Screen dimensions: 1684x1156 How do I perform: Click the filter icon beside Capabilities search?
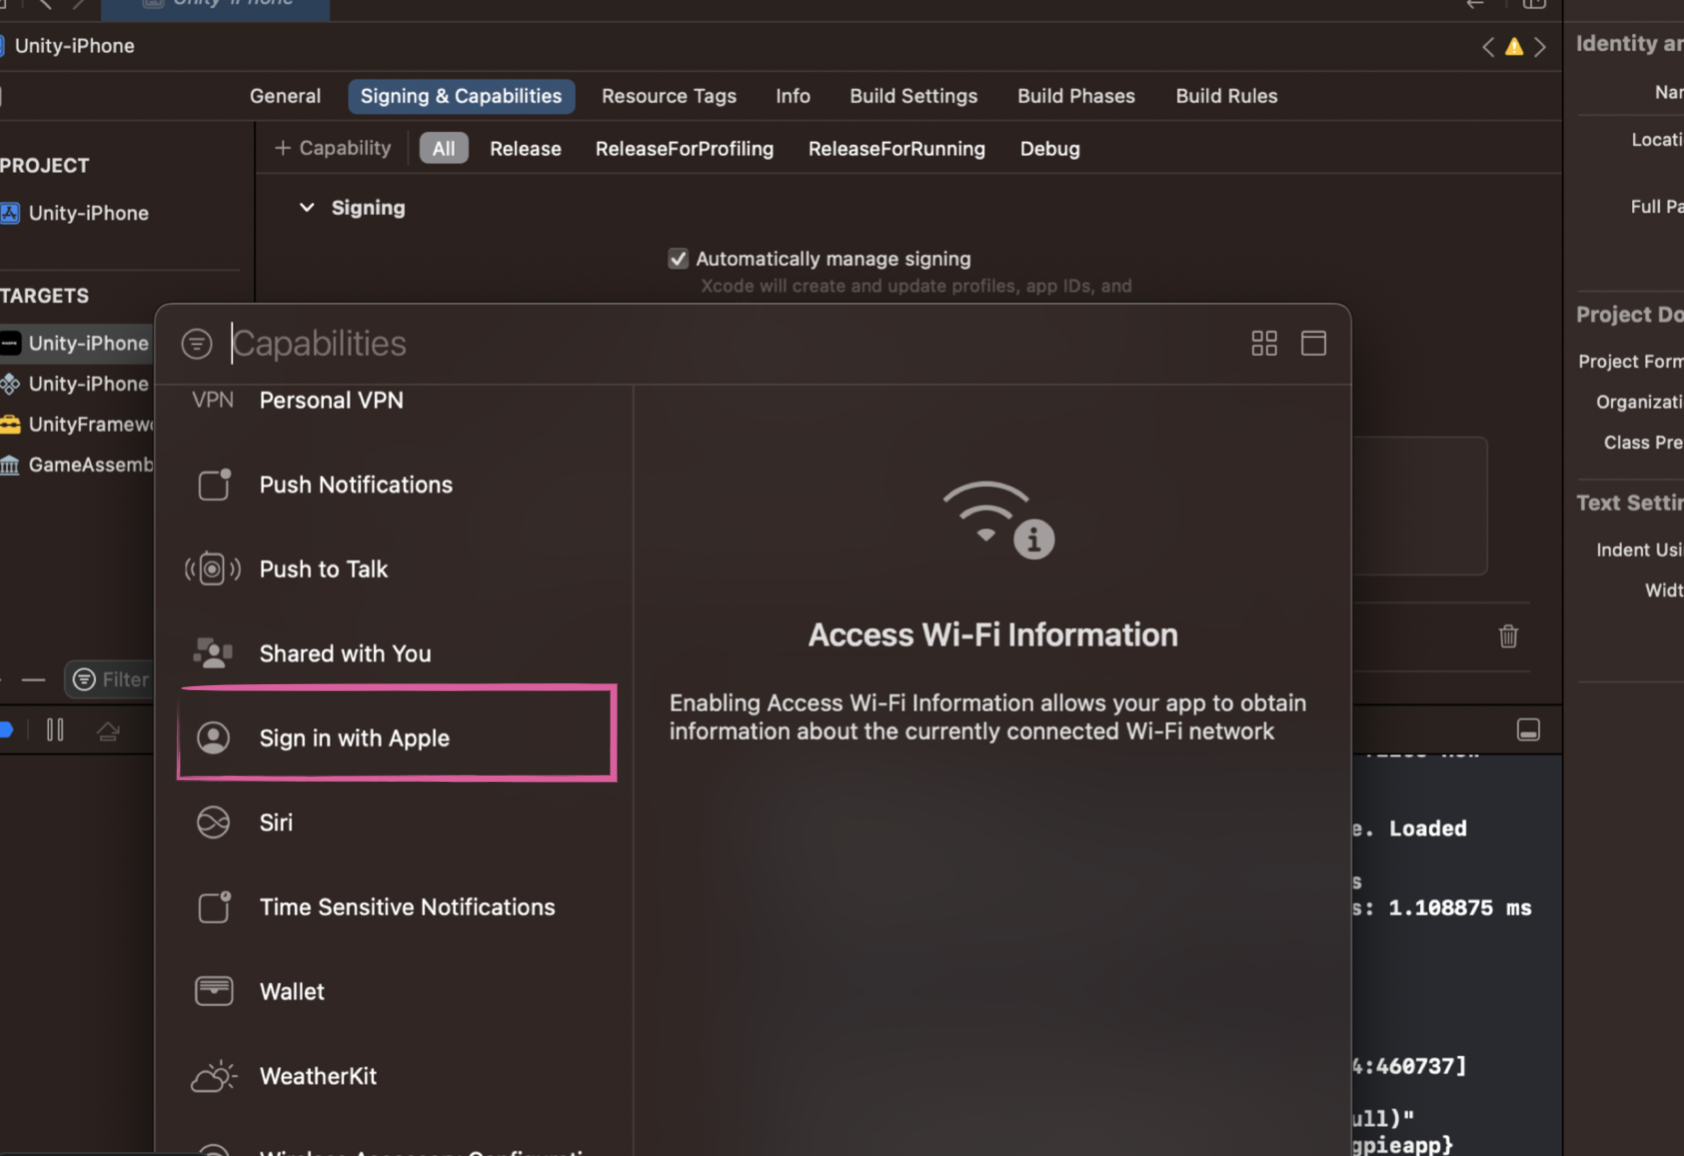[197, 344]
